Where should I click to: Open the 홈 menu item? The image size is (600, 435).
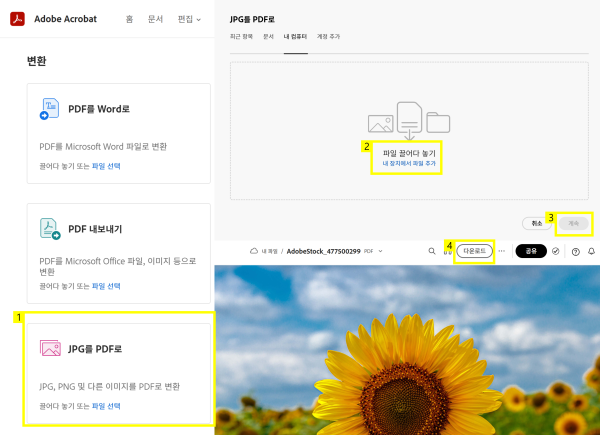point(129,19)
